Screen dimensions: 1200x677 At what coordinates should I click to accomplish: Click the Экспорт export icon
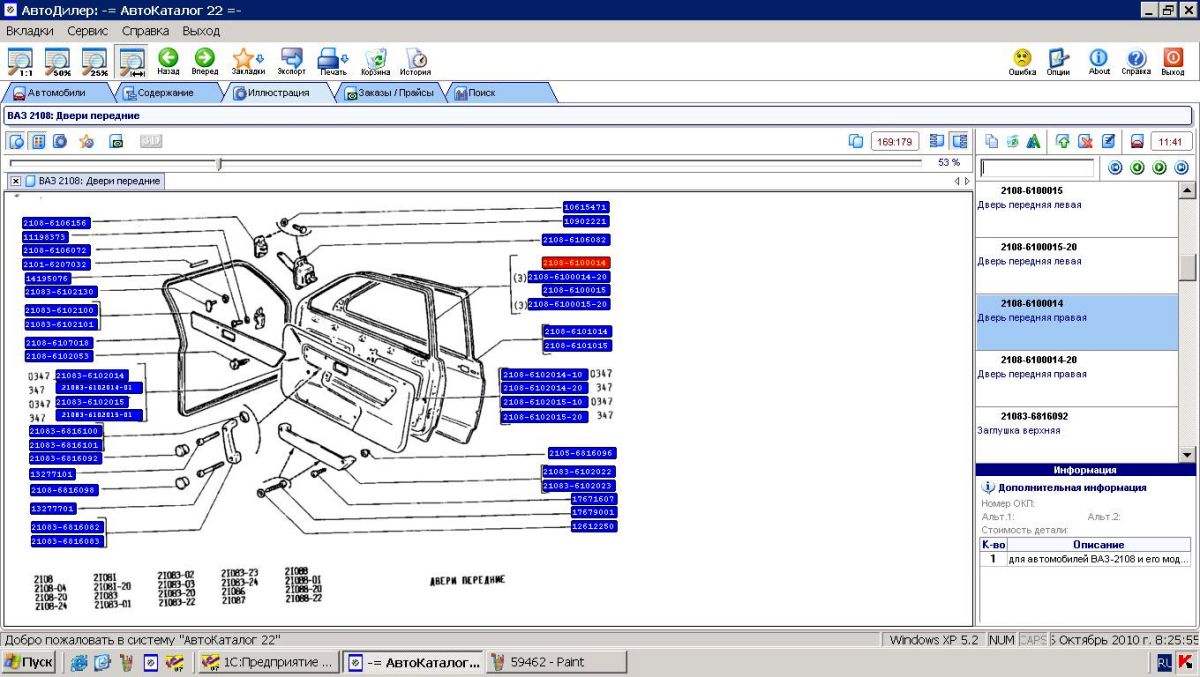(x=292, y=62)
